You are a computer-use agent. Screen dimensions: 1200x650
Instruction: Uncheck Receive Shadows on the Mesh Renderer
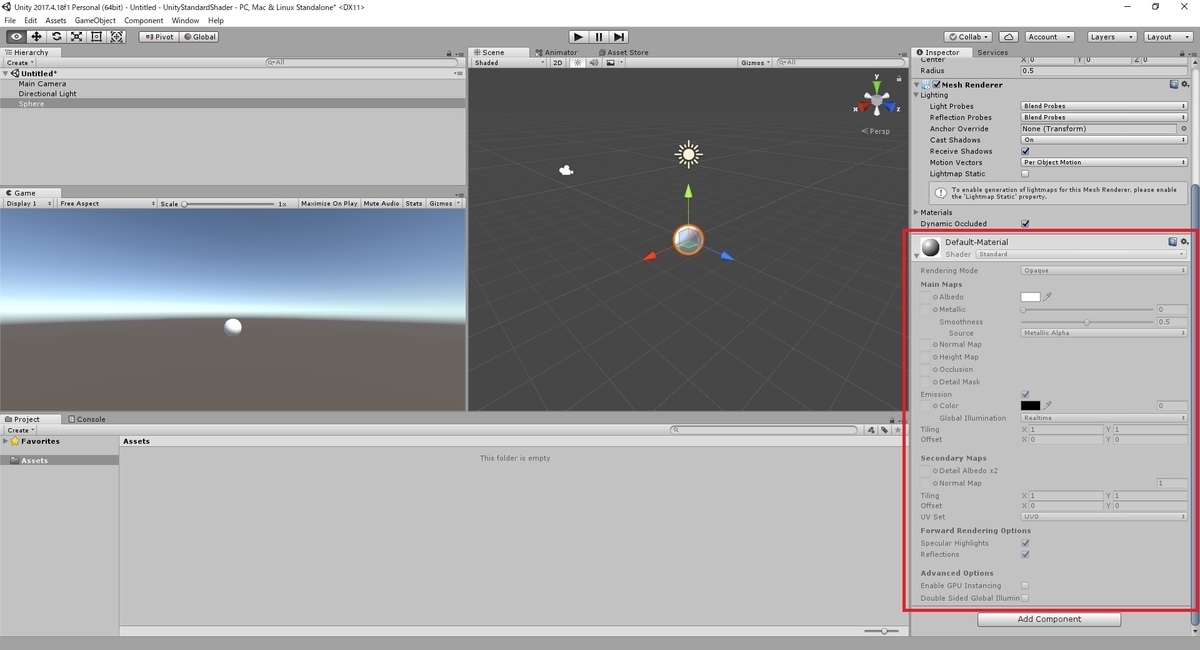(1025, 151)
